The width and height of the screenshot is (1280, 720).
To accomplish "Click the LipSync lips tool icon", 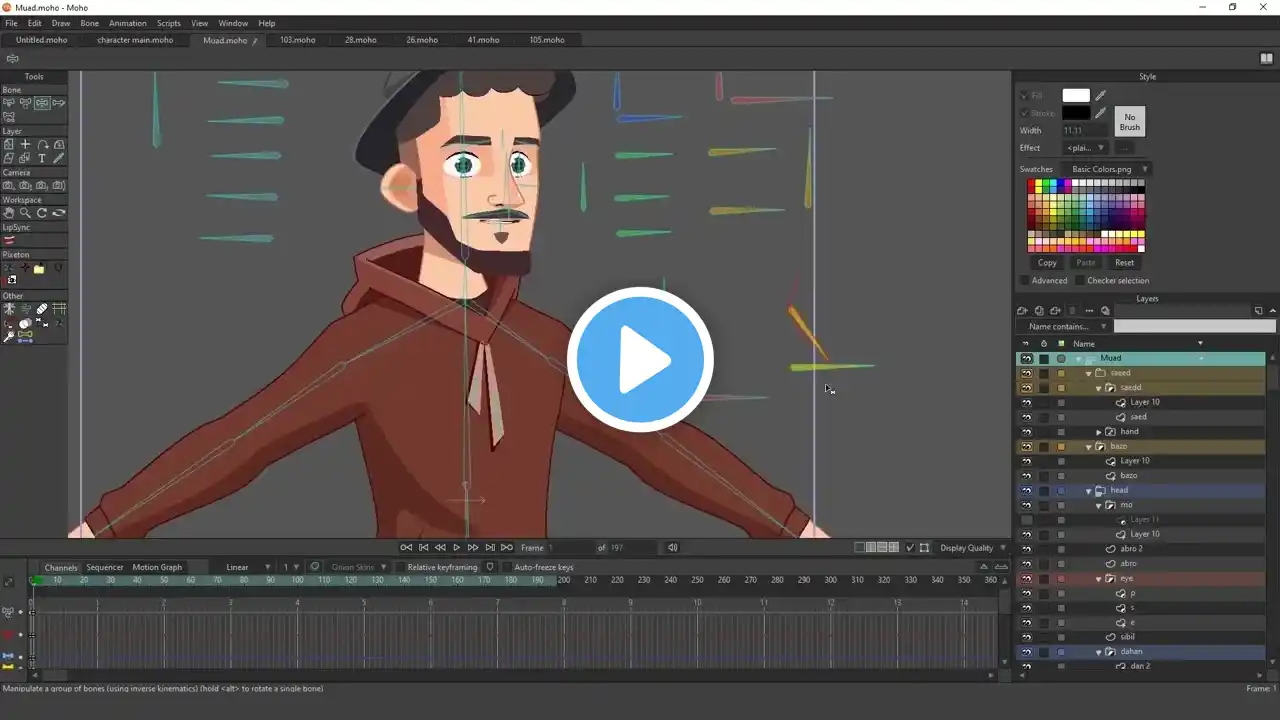I will click(9, 240).
